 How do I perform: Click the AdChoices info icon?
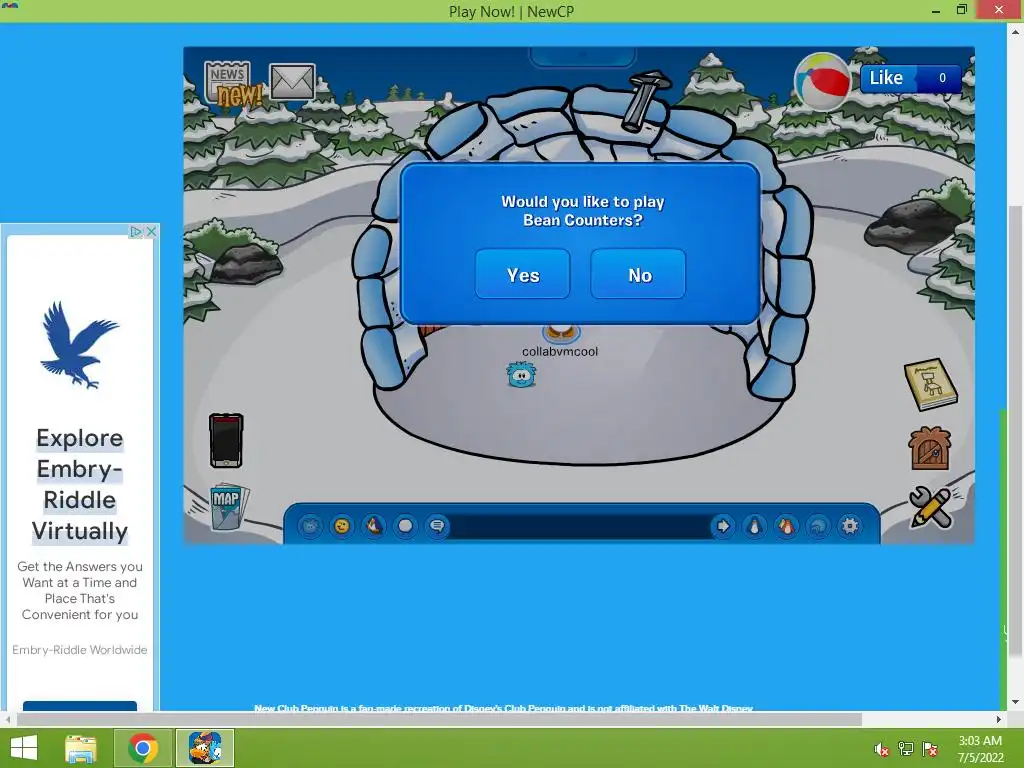(136, 232)
